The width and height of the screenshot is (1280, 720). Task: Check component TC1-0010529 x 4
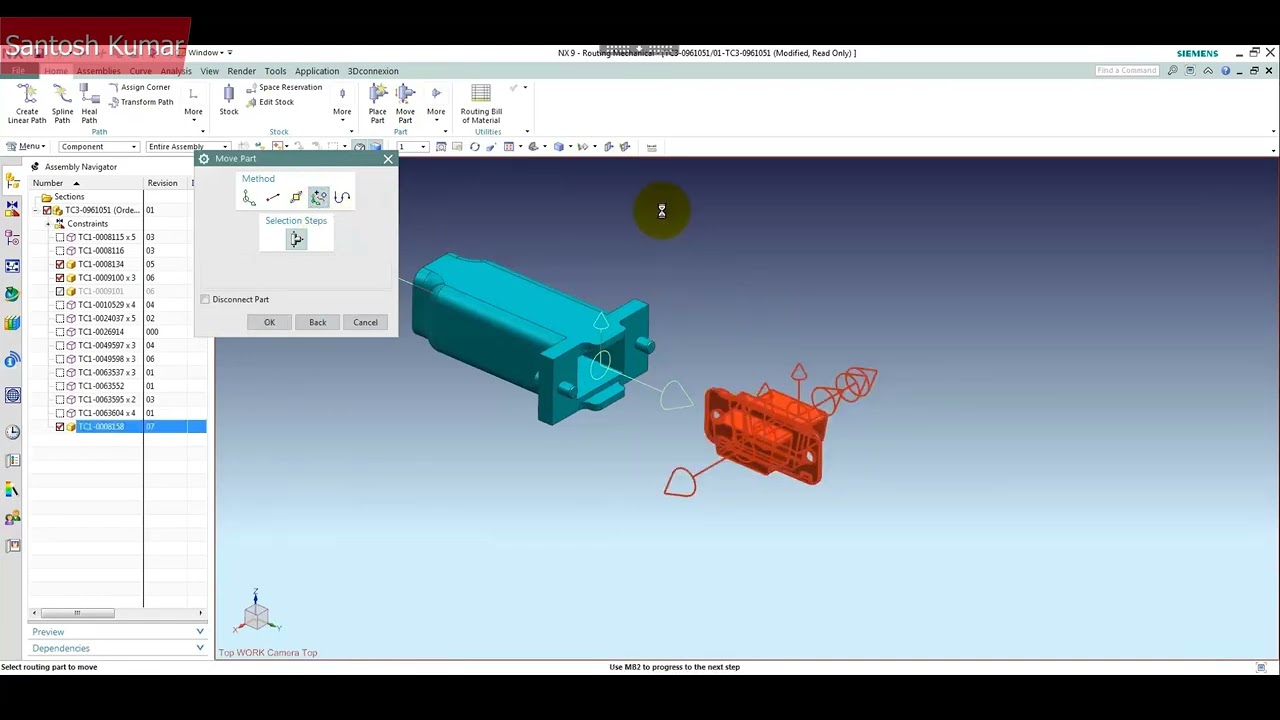(x=60, y=305)
